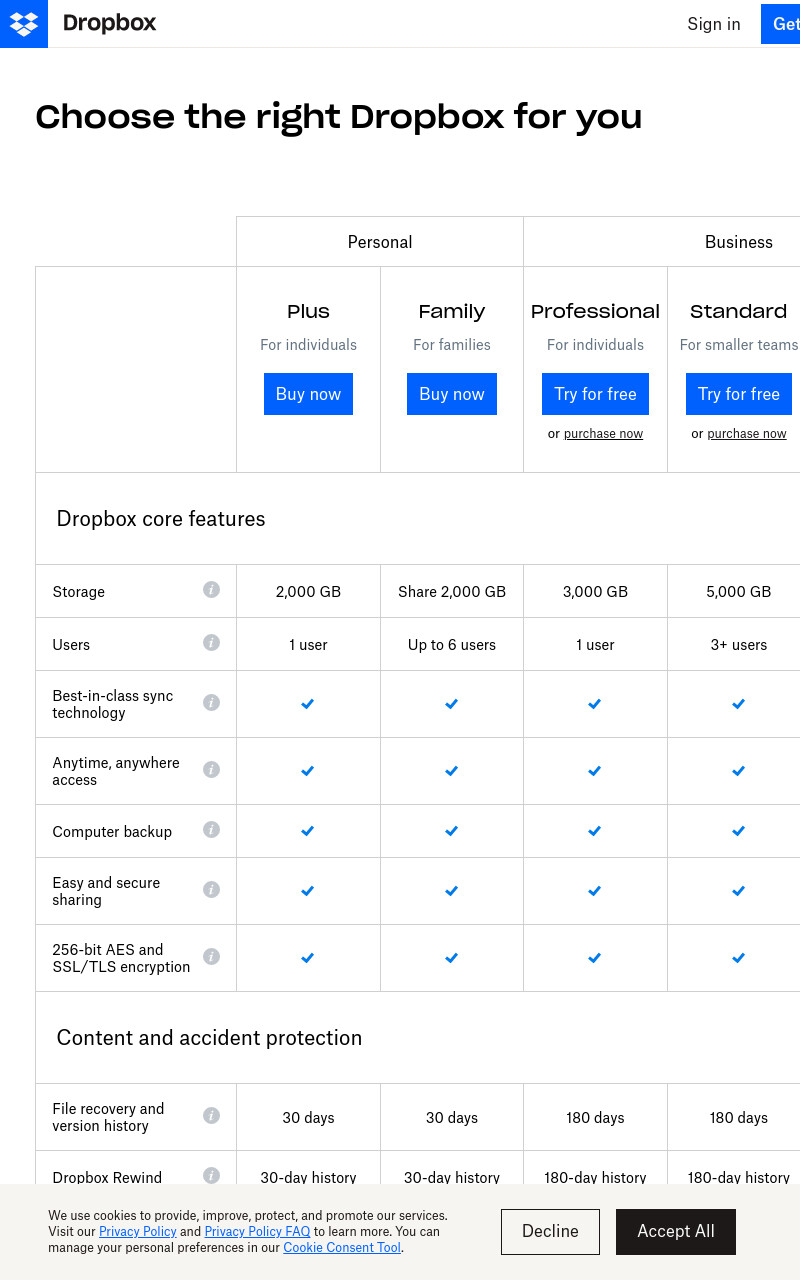Click the 3,000 GB storage cell

pos(595,592)
